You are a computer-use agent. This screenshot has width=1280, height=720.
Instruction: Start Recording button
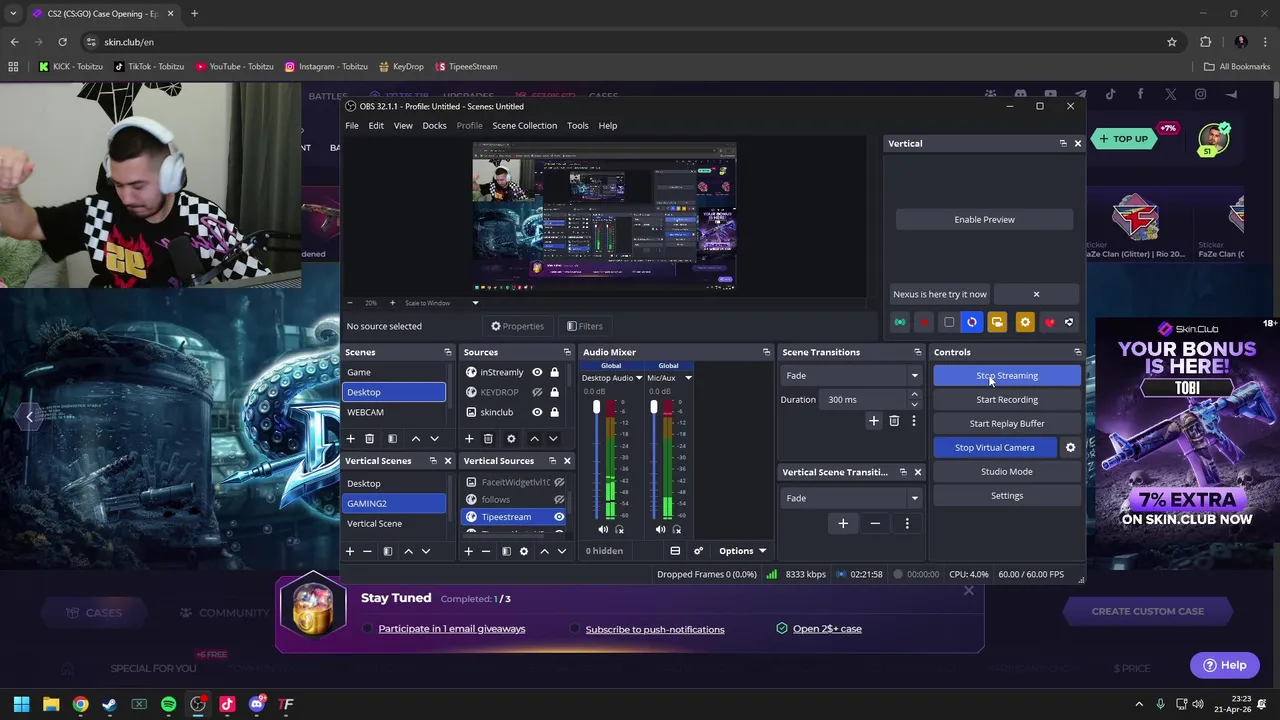tap(1007, 399)
